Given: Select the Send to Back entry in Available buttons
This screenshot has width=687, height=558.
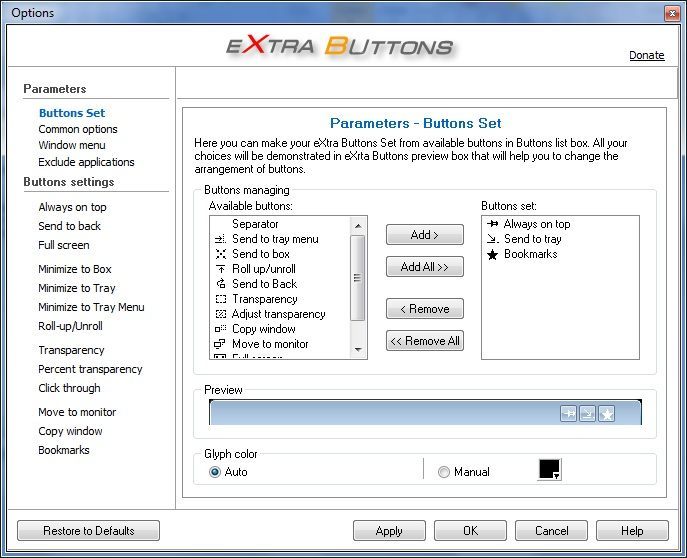Looking at the screenshot, I should [x=282, y=284].
